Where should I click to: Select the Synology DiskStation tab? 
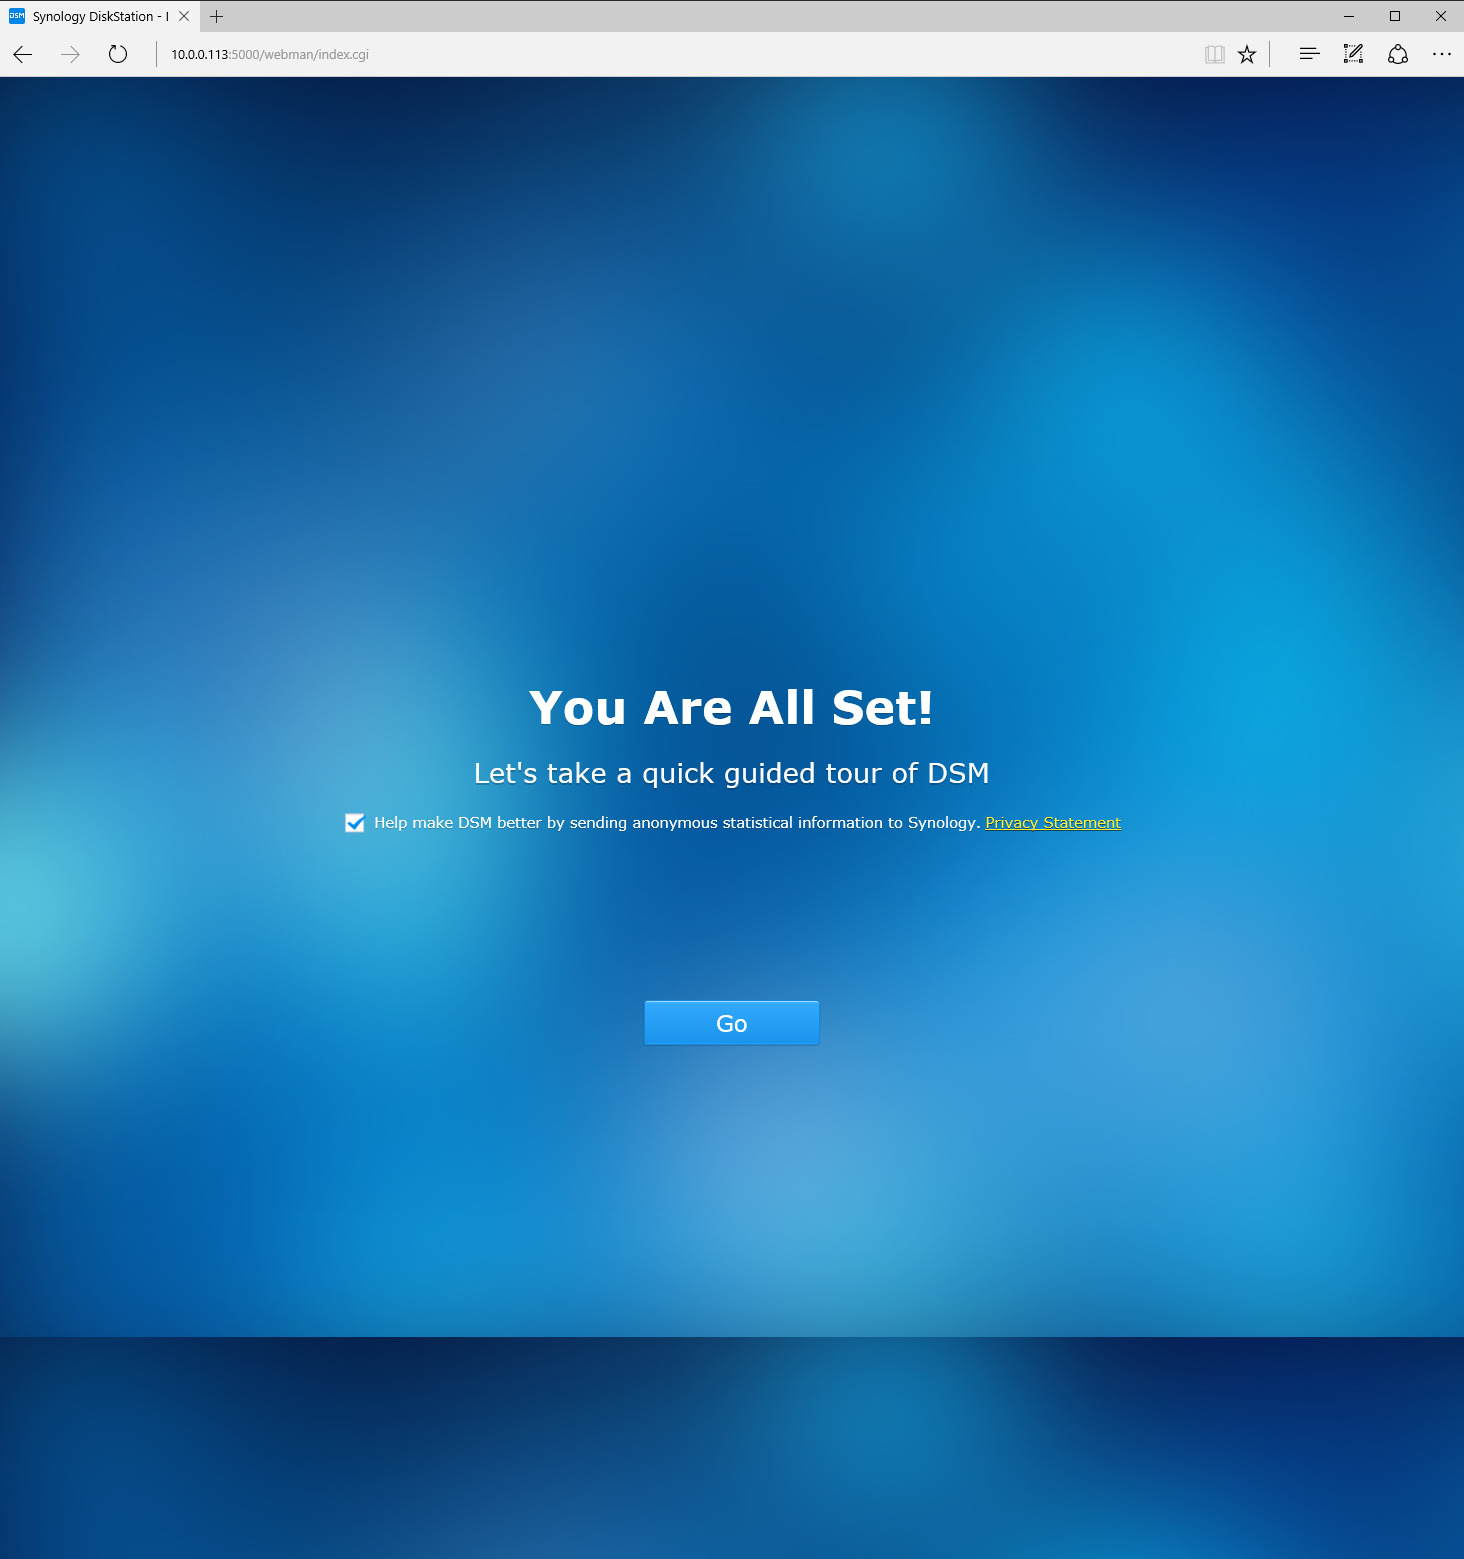[x=95, y=16]
